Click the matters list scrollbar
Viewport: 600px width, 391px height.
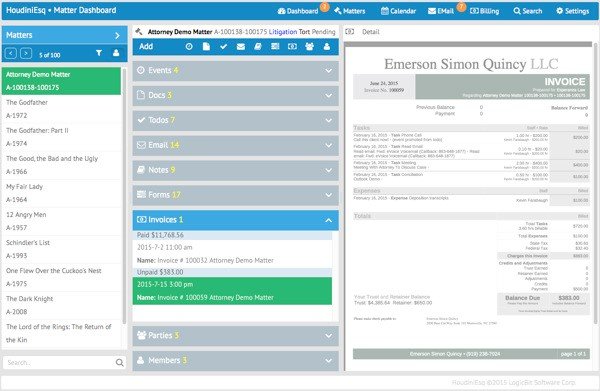click(124, 196)
